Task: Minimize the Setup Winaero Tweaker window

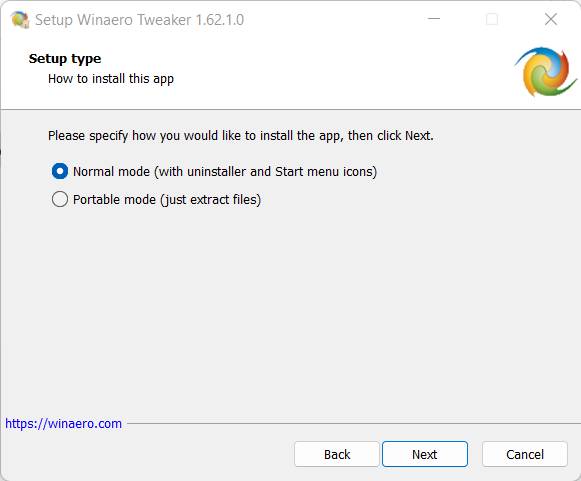Action: click(434, 19)
